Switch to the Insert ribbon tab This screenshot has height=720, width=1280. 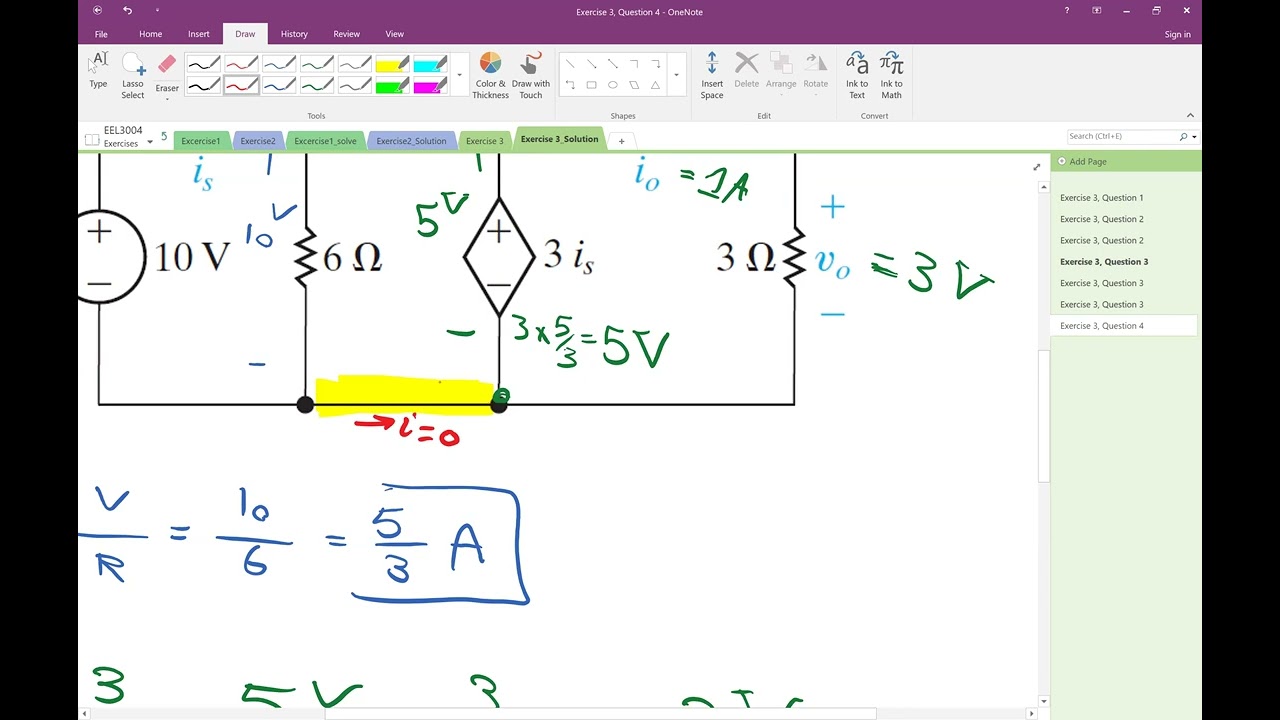tap(199, 34)
